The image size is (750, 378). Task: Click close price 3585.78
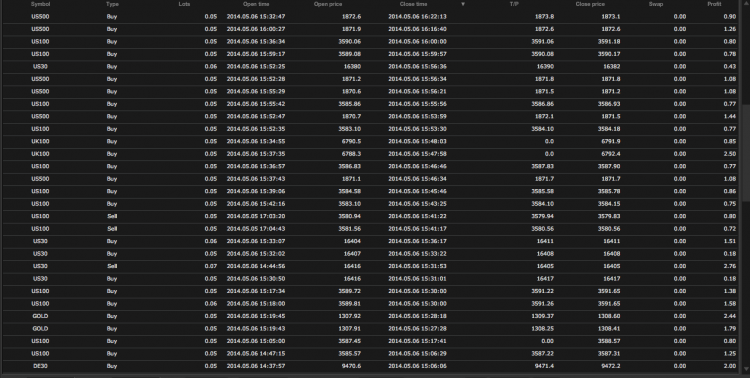[x=608, y=191]
